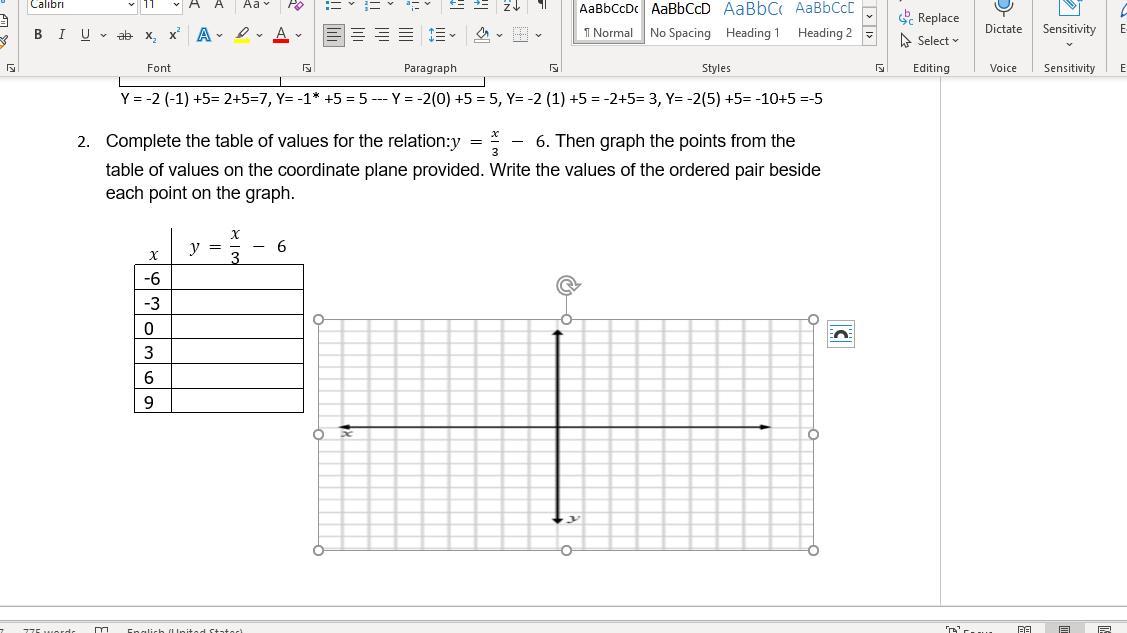Click table cell next to x value 9
The height and width of the screenshot is (633, 1127).
pos(237,400)
